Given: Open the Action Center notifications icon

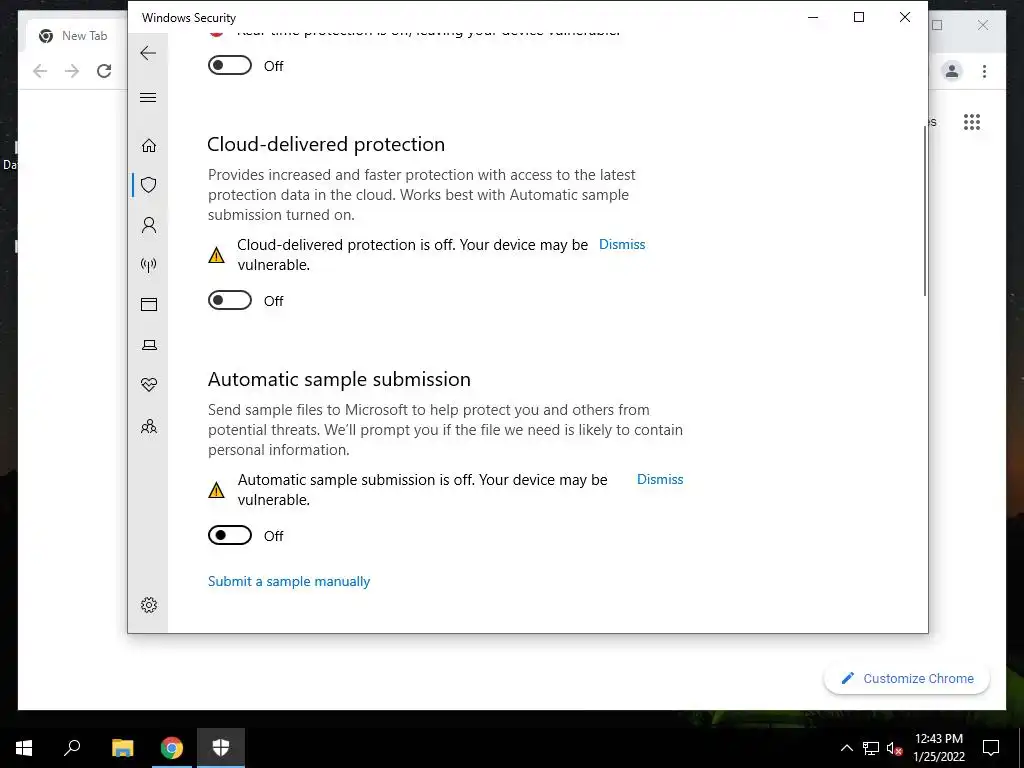Looking at the screenshot, I should (991, 748).
